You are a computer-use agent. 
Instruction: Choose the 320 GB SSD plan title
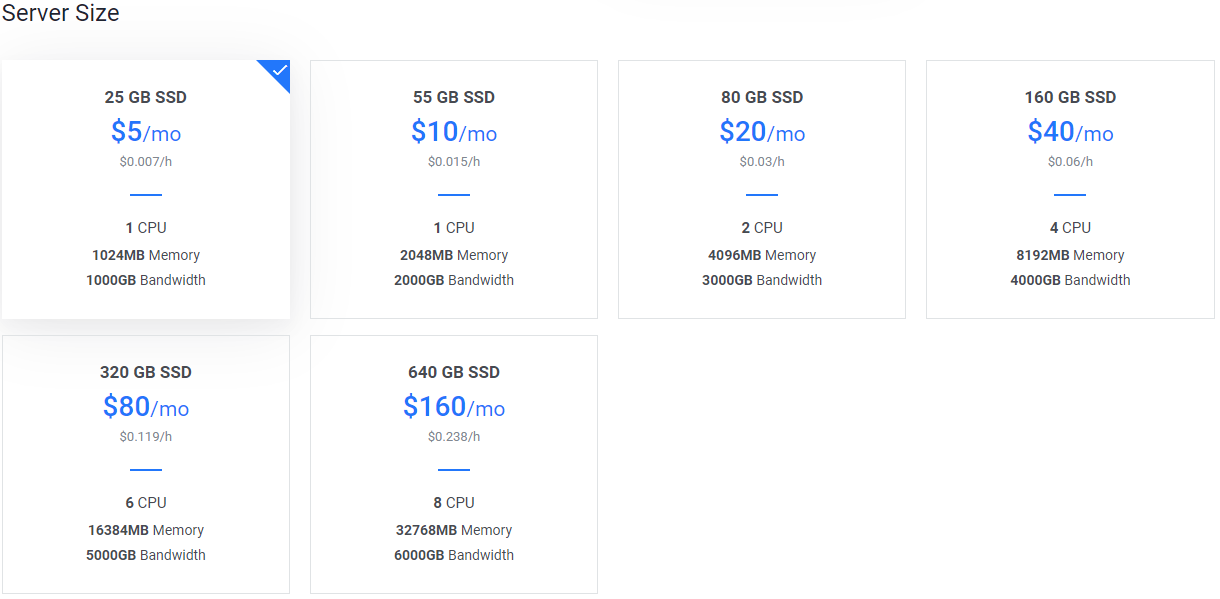click(146, 372)
